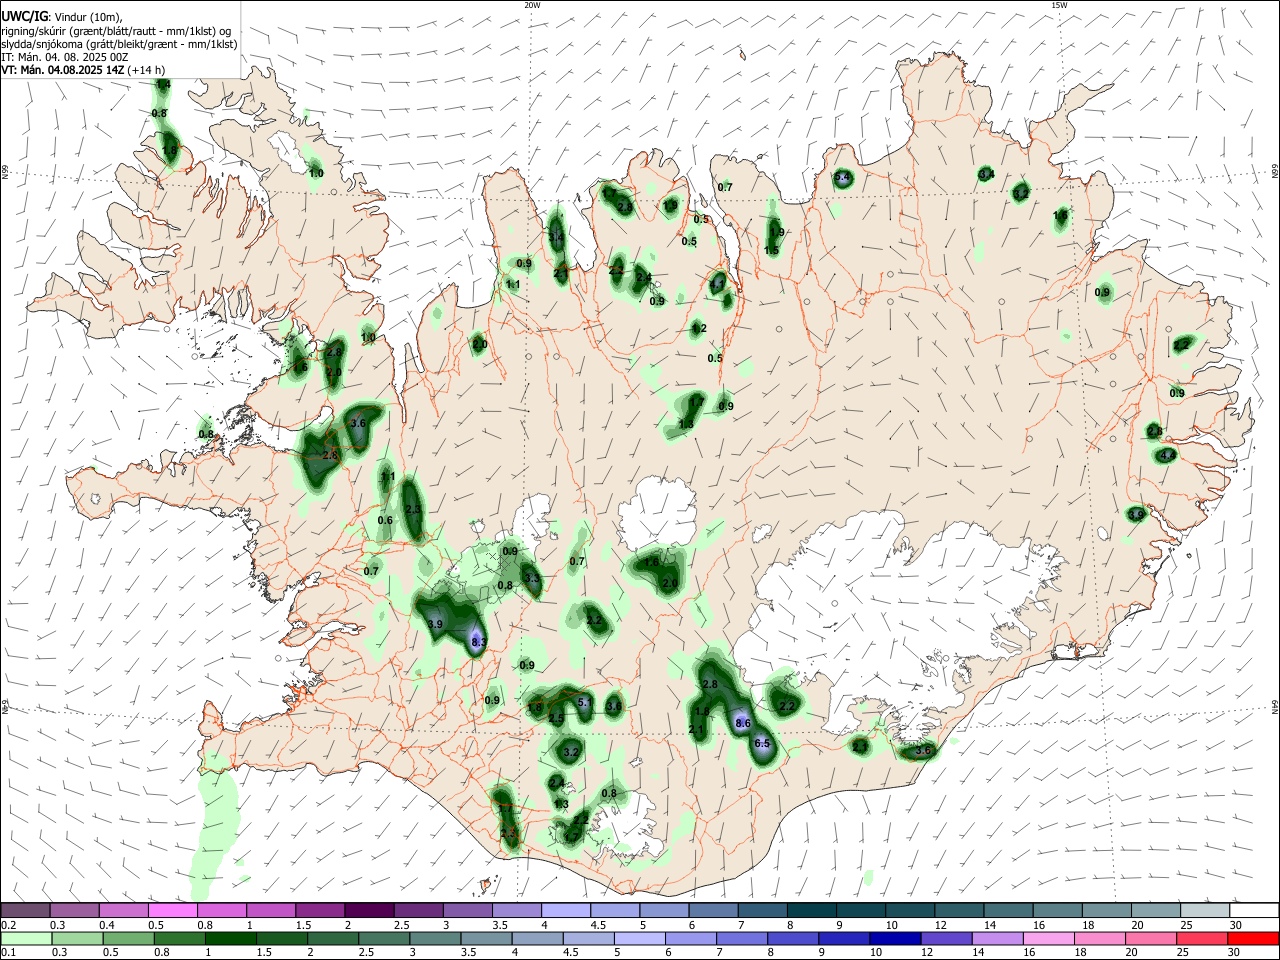
Task: Click the '15W' longitude label at the map's top
Action: 1058,5
